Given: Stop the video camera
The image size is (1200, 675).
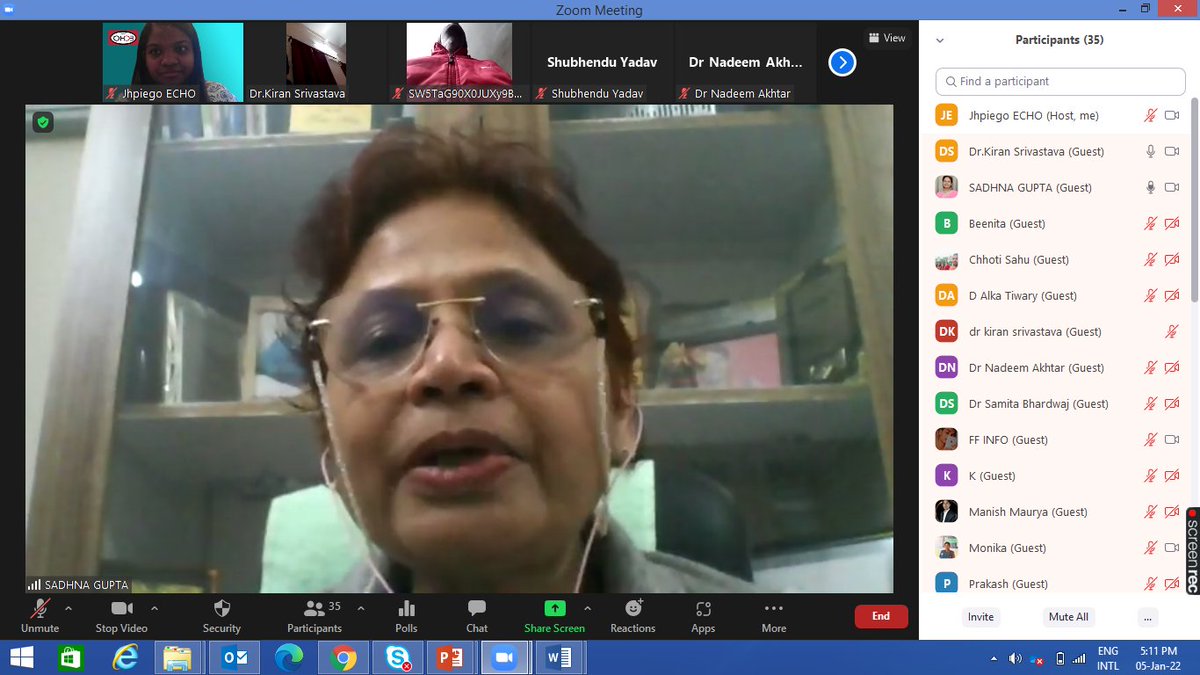Looking at the screenshot, I should pyautogui.click(x=122, y=608).
